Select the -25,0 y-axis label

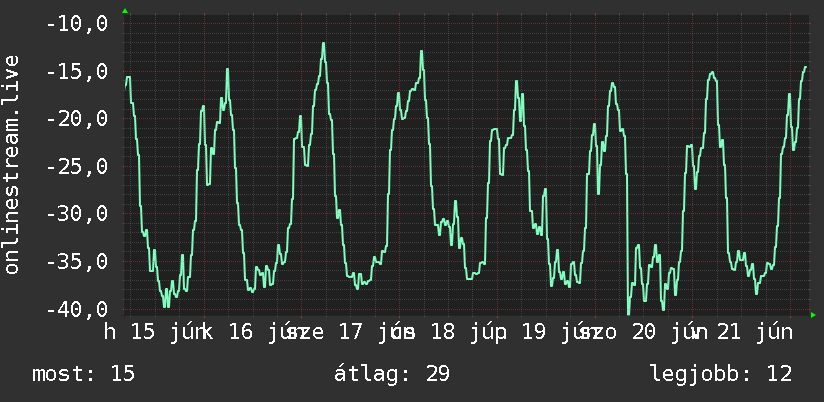coord(77,167)
